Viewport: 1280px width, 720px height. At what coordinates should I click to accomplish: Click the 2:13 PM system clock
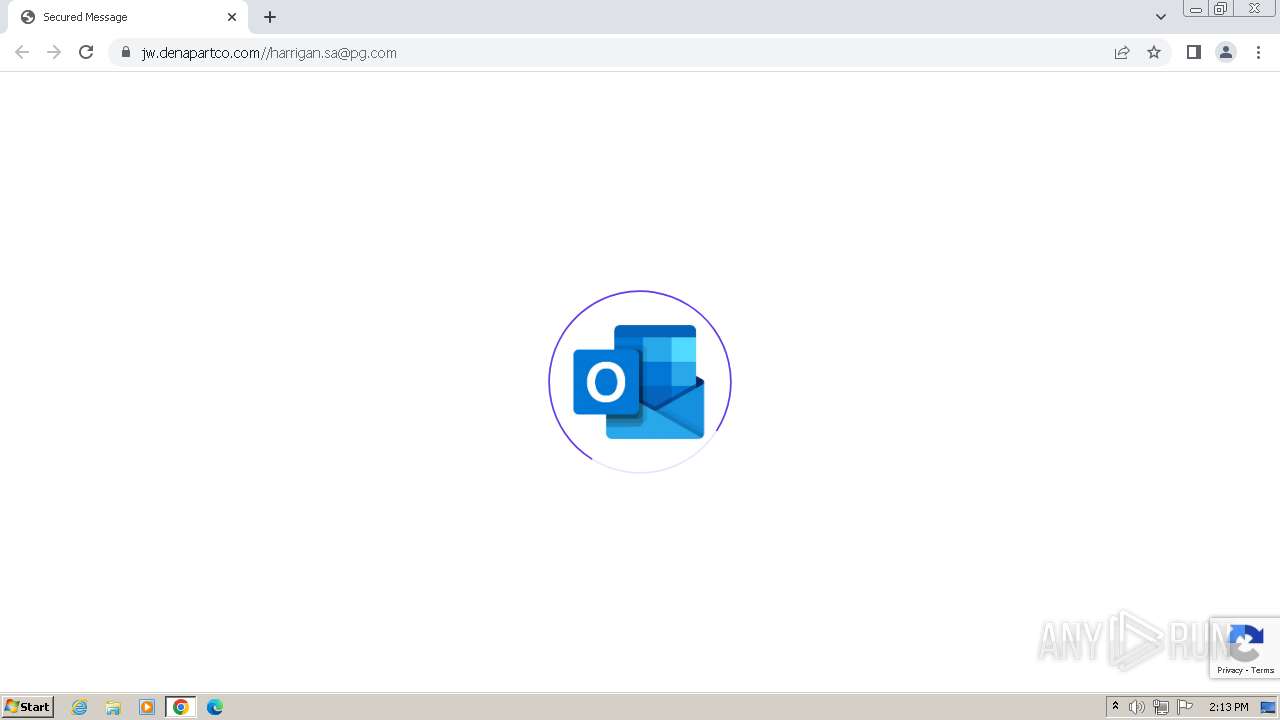(1228, 707)
